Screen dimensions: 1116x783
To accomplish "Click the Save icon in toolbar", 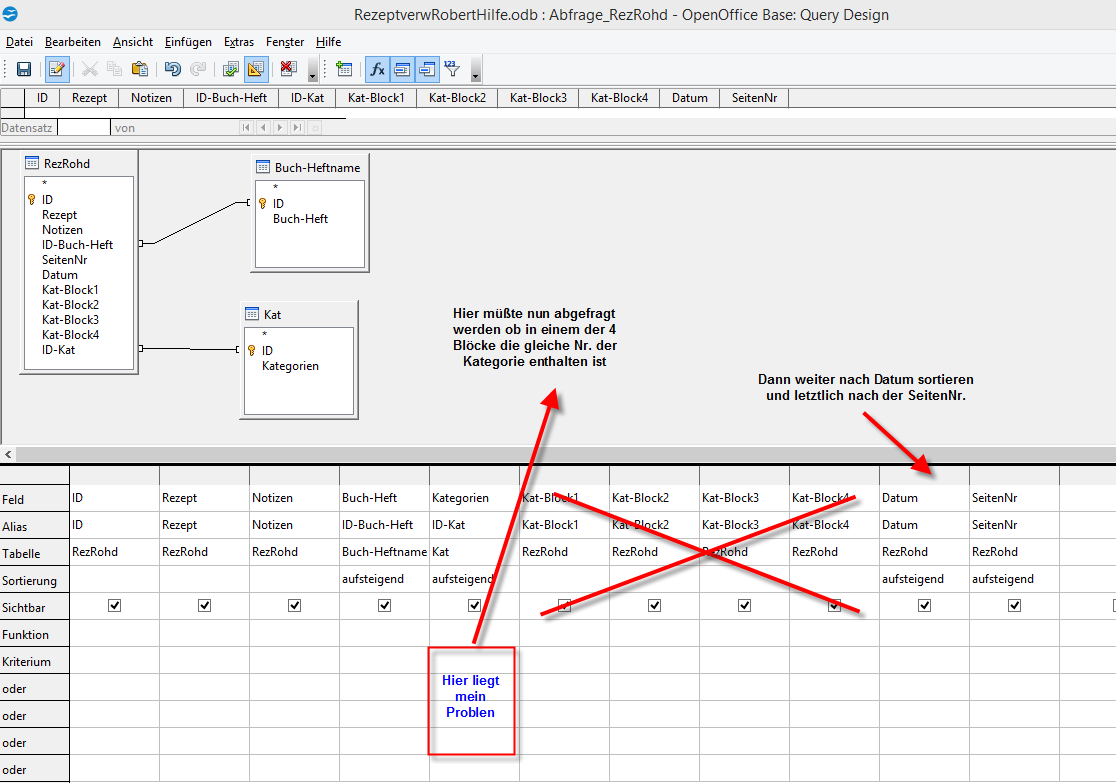I will pos(23,69).
